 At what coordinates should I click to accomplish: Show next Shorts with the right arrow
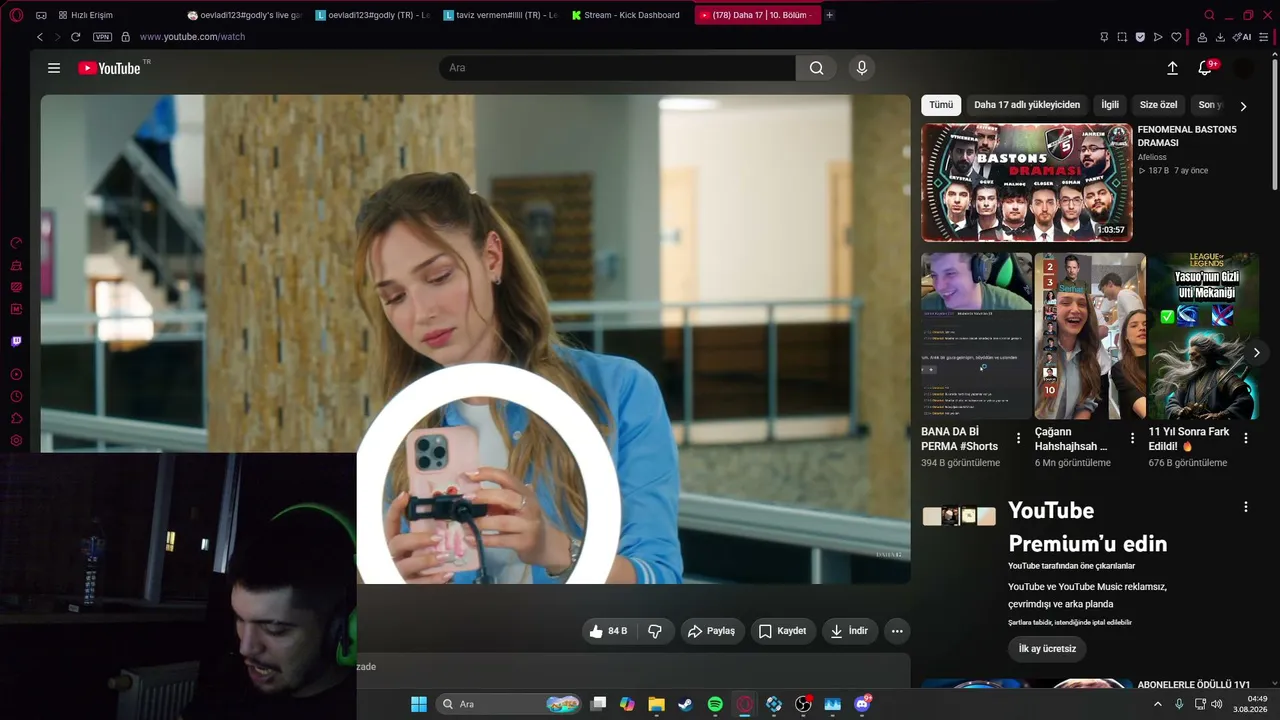click(x=1256, y=353)
